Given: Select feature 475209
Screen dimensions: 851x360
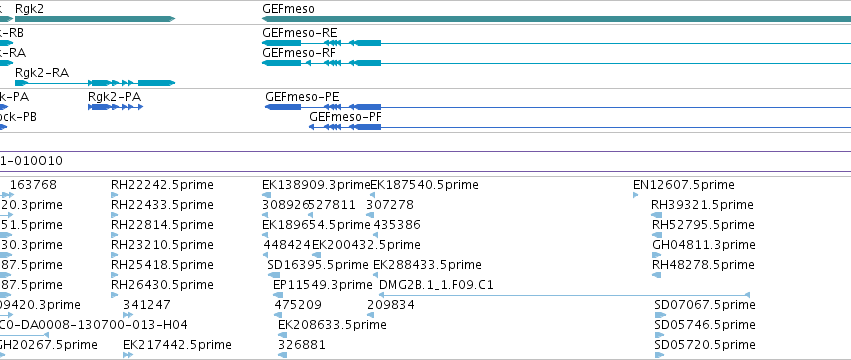Looking at the screenshot, I should [298, 305].
